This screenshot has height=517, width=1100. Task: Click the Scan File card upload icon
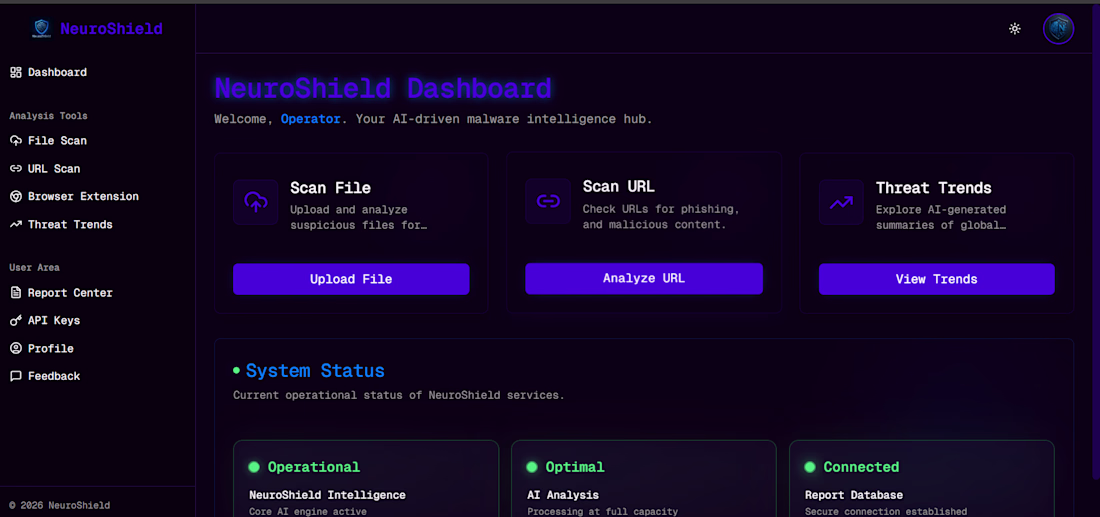[x=256, y=202]
